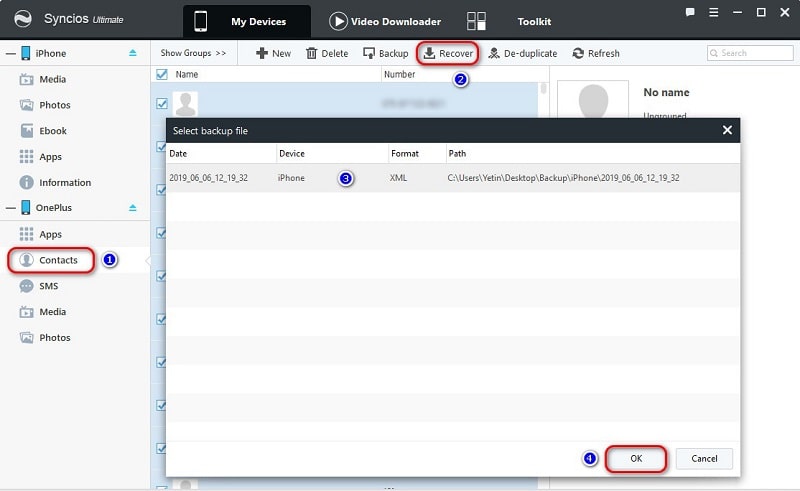Select backup row 2019_06_06_12_19_32
The height and width of the screenshot is (491, 800).
pos(453,178)
